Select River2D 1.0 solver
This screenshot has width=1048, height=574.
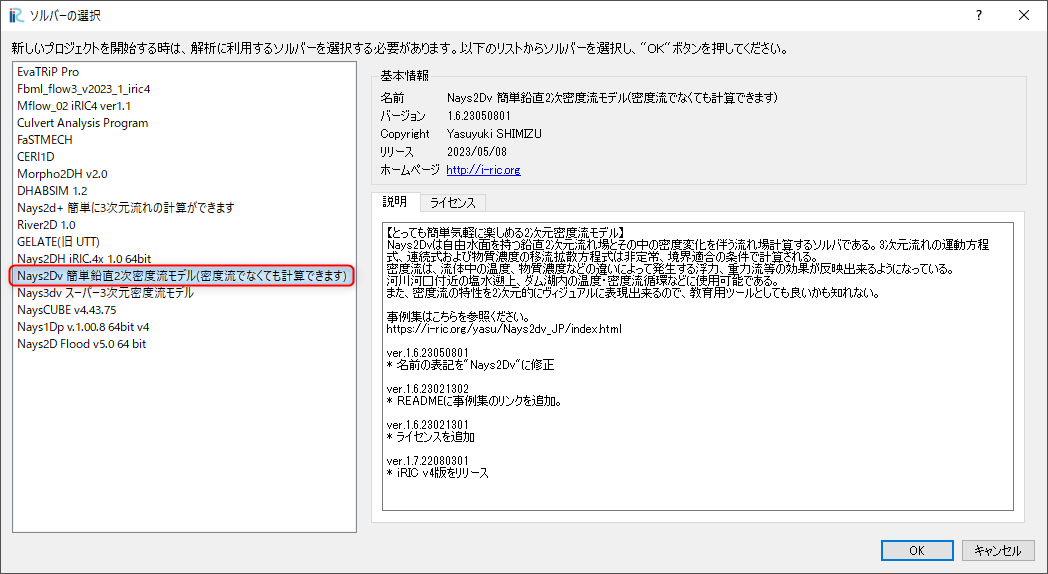point(184,225)
